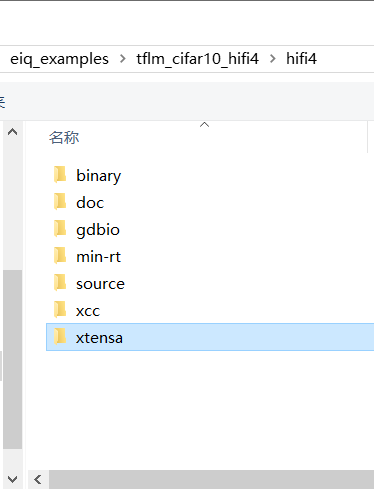Expand chevron after eiq_examples in breadcrumb

click(x=123, y=59)
